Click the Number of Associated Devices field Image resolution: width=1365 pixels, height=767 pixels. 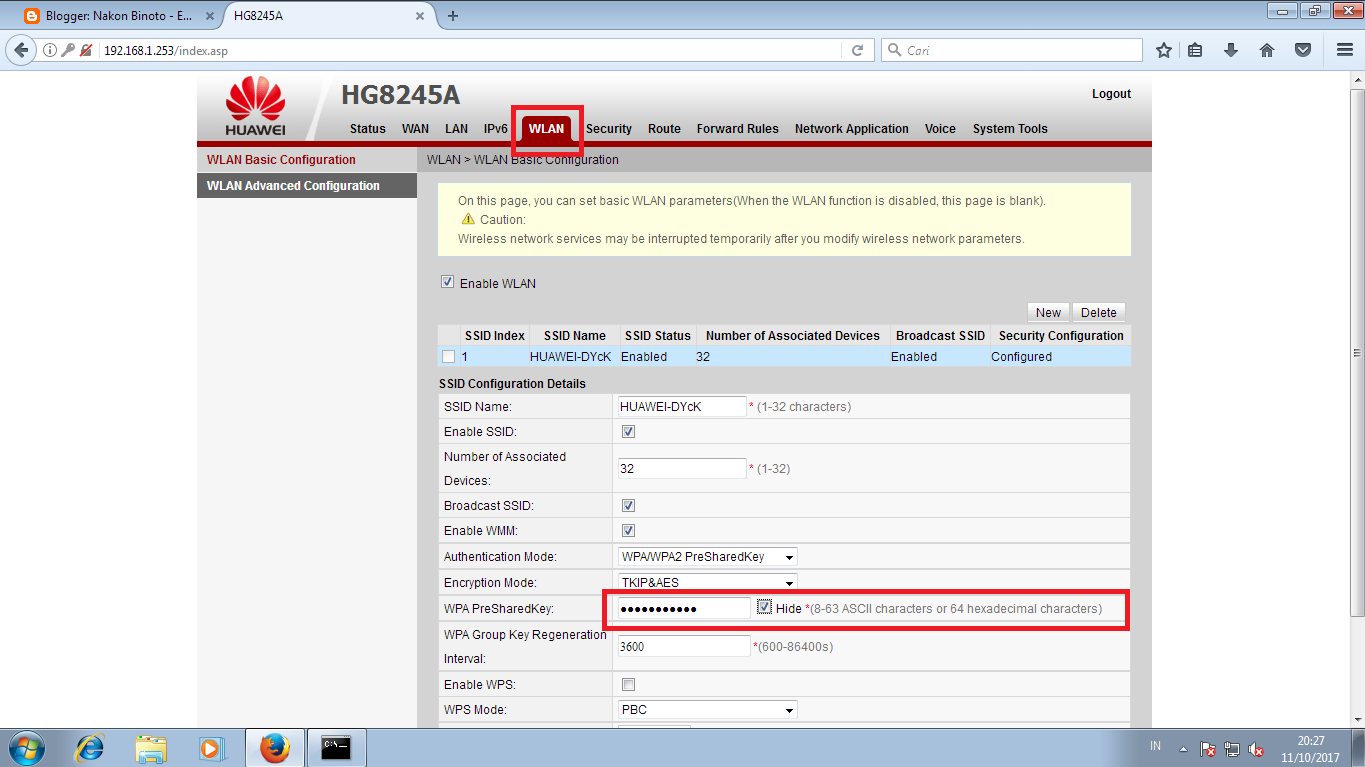tap(682, 468)
